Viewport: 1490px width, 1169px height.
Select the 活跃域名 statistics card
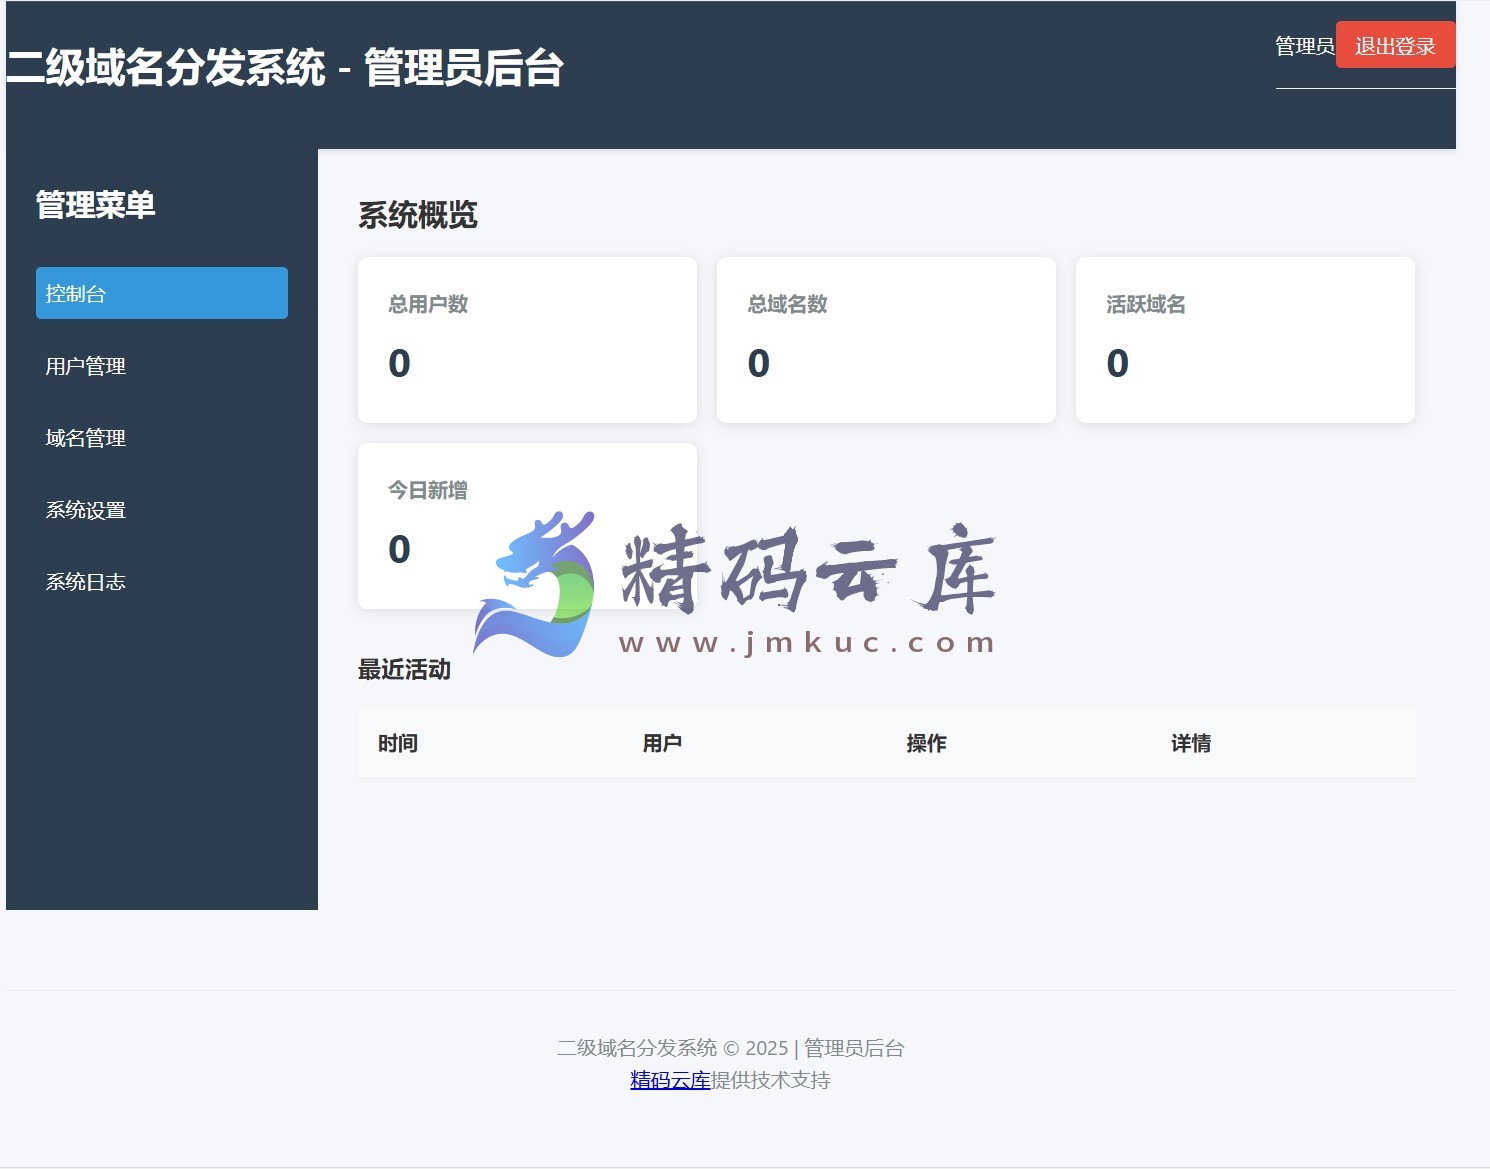[x=1245, y=340]
